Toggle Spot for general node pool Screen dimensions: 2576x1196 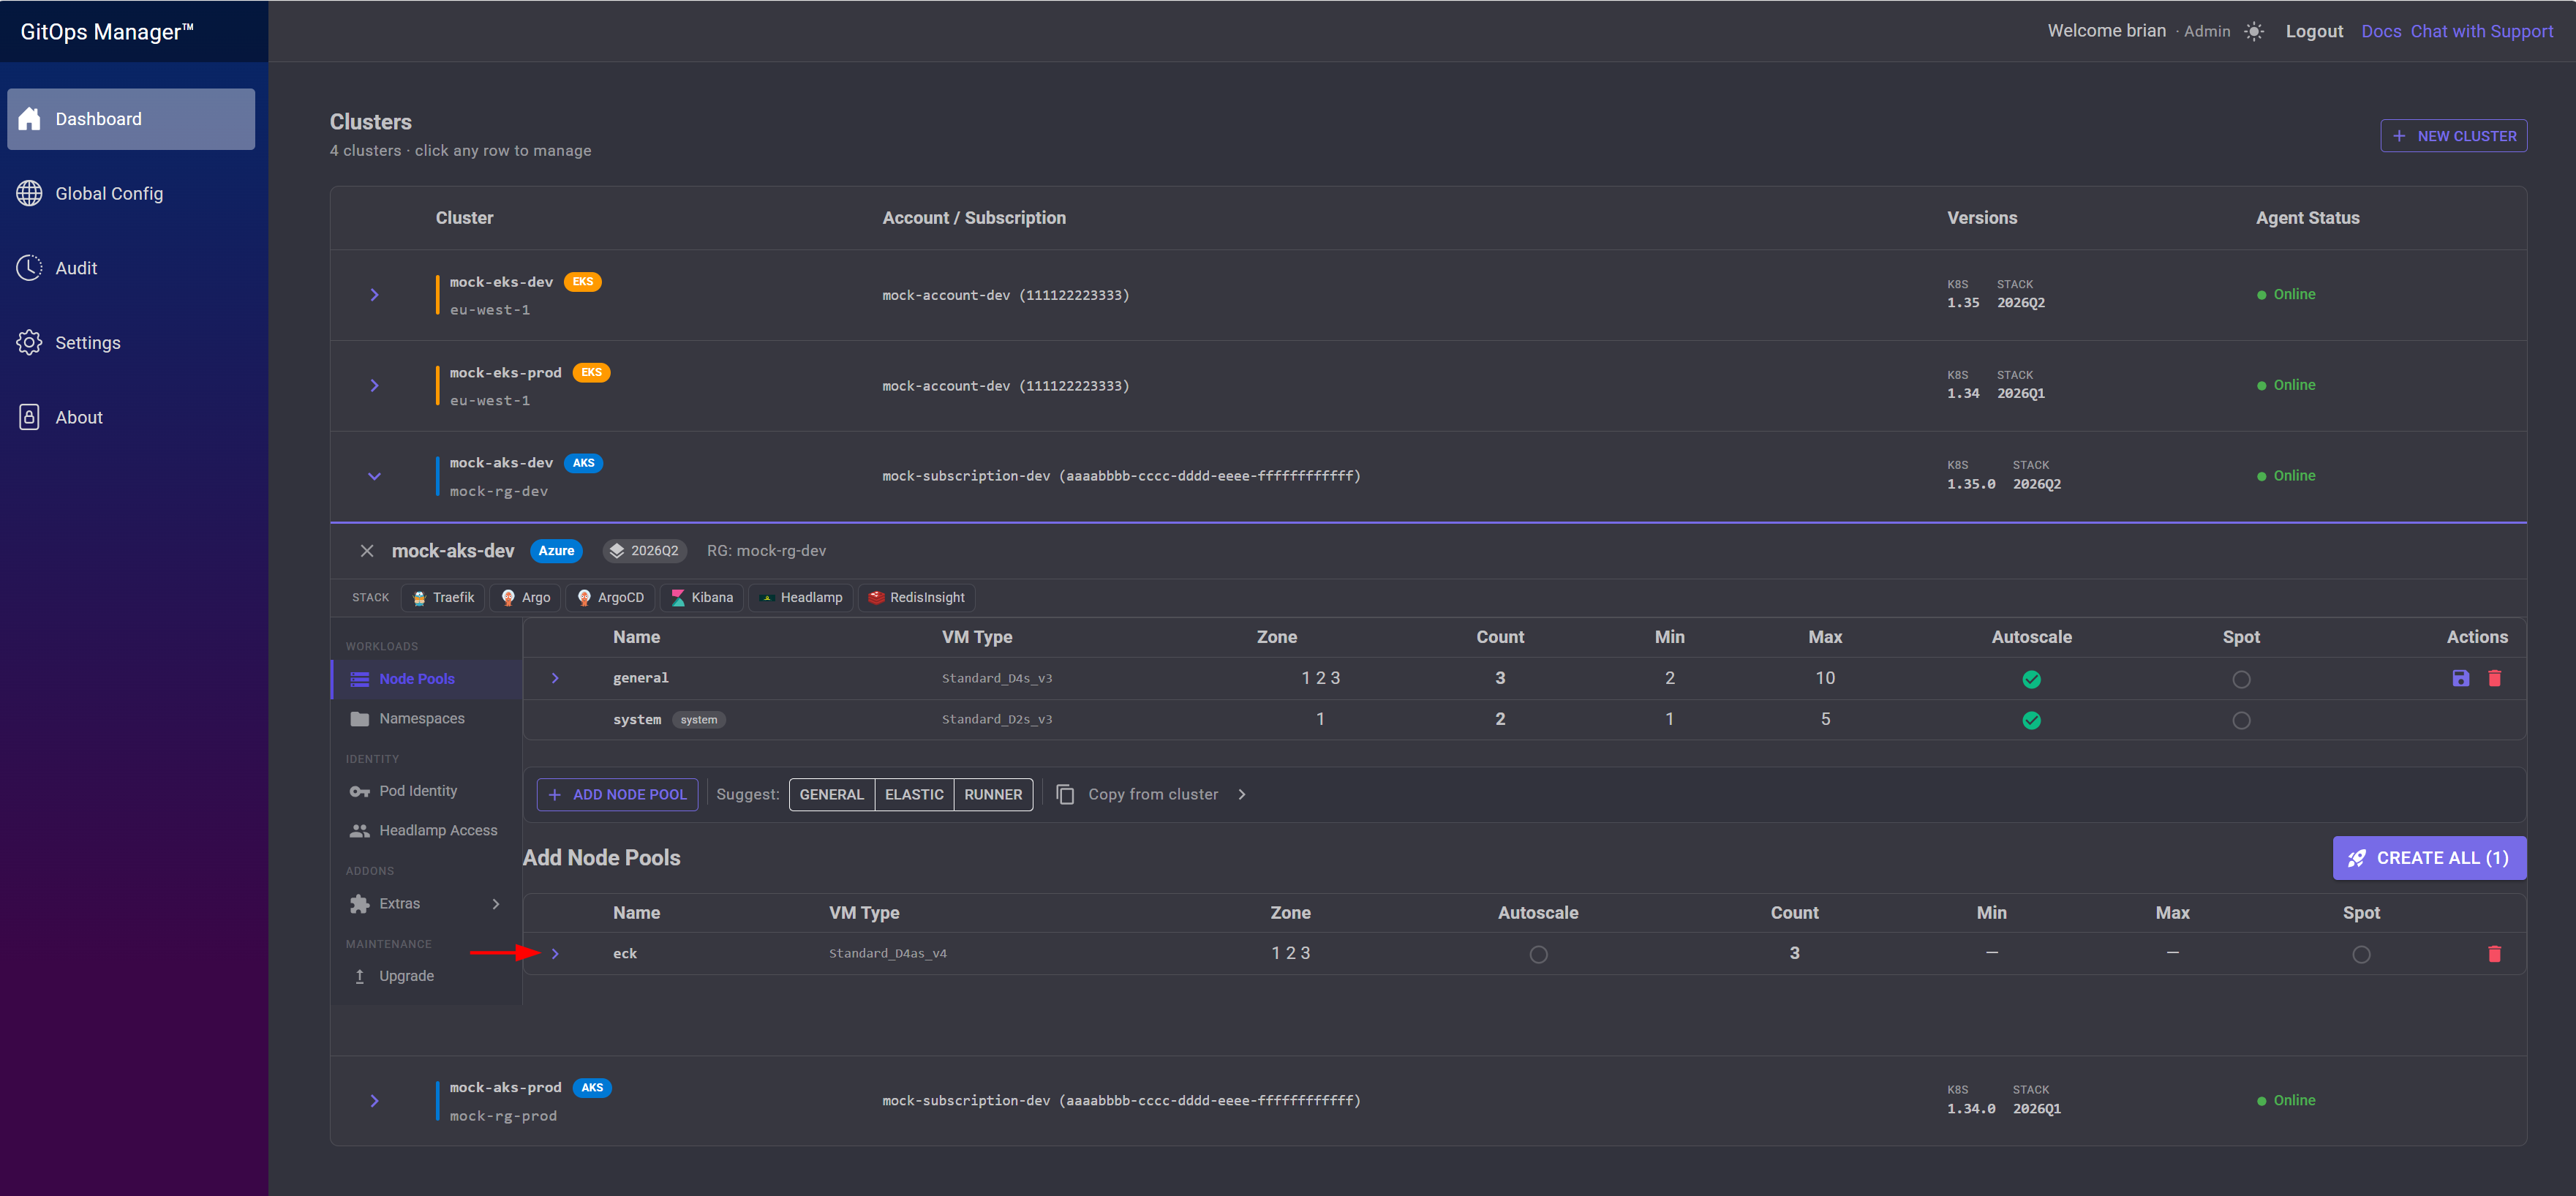pyautogui.click(x=2242, y=680)
